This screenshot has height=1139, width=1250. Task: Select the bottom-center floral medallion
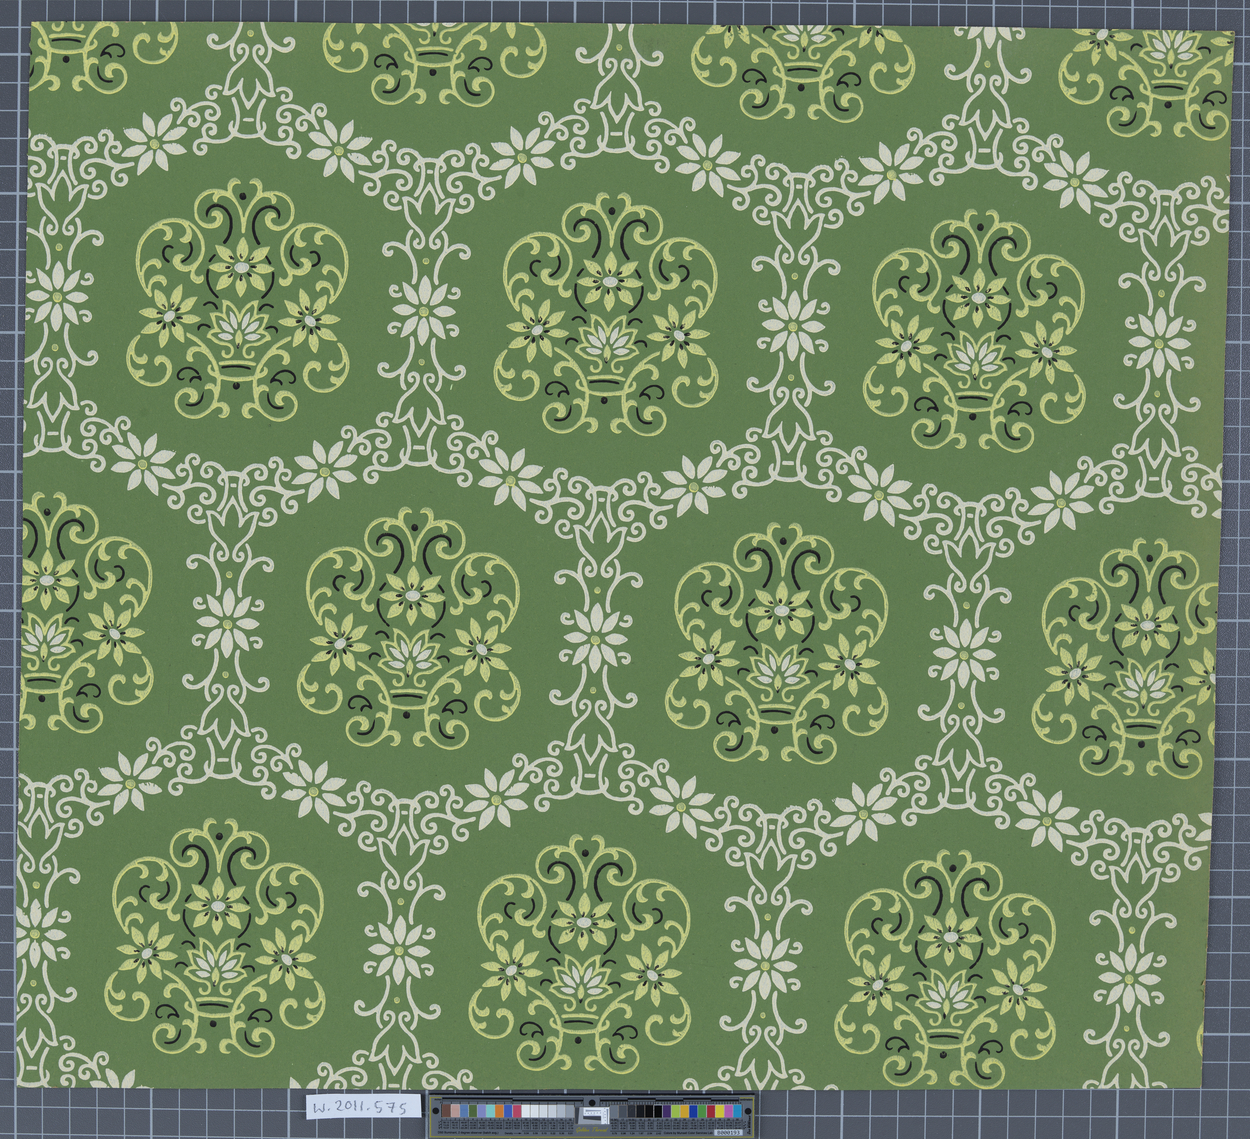click(x=583, y=953)
